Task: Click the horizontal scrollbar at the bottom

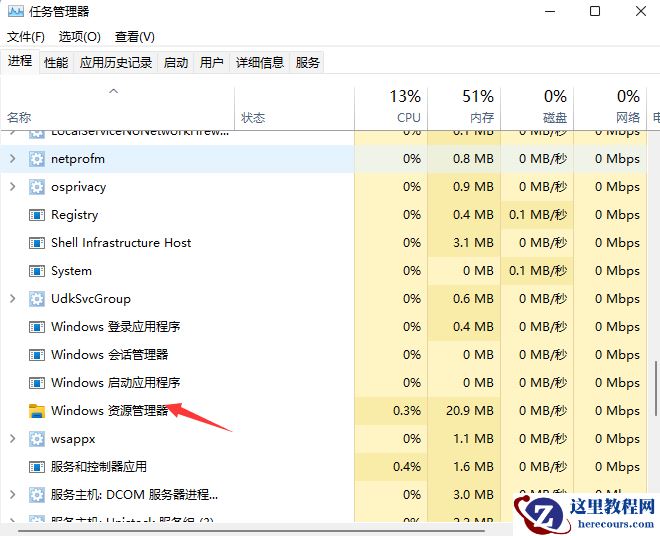Action: [x=252, y=531]
